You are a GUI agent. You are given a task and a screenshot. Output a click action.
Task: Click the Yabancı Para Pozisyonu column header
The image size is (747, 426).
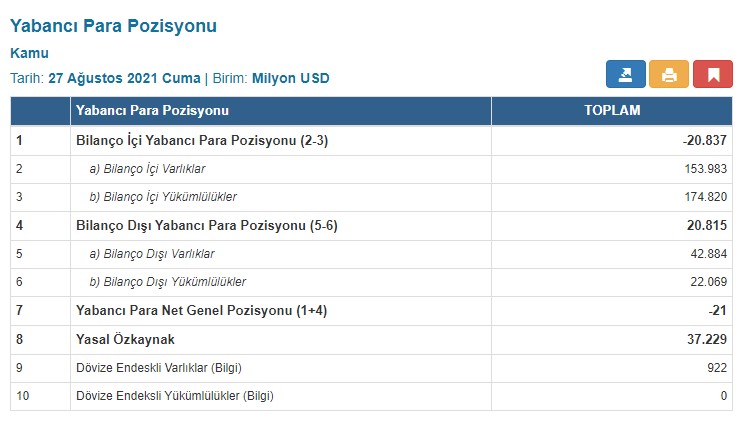point(153,110)
